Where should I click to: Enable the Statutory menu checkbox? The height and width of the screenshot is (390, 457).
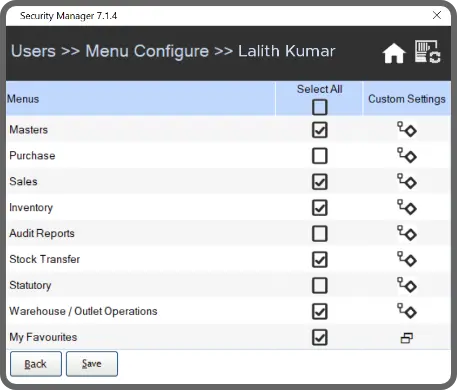coord(320,285)
